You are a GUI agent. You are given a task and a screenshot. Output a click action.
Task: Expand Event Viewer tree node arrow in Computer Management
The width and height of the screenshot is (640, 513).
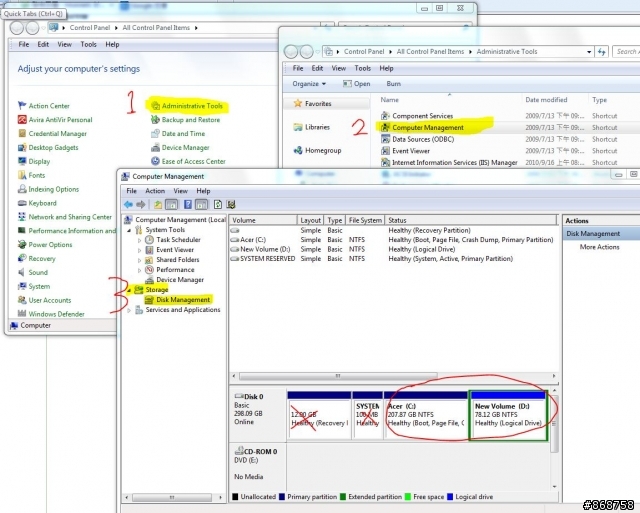pyautogui.click(x=139, y=250)
